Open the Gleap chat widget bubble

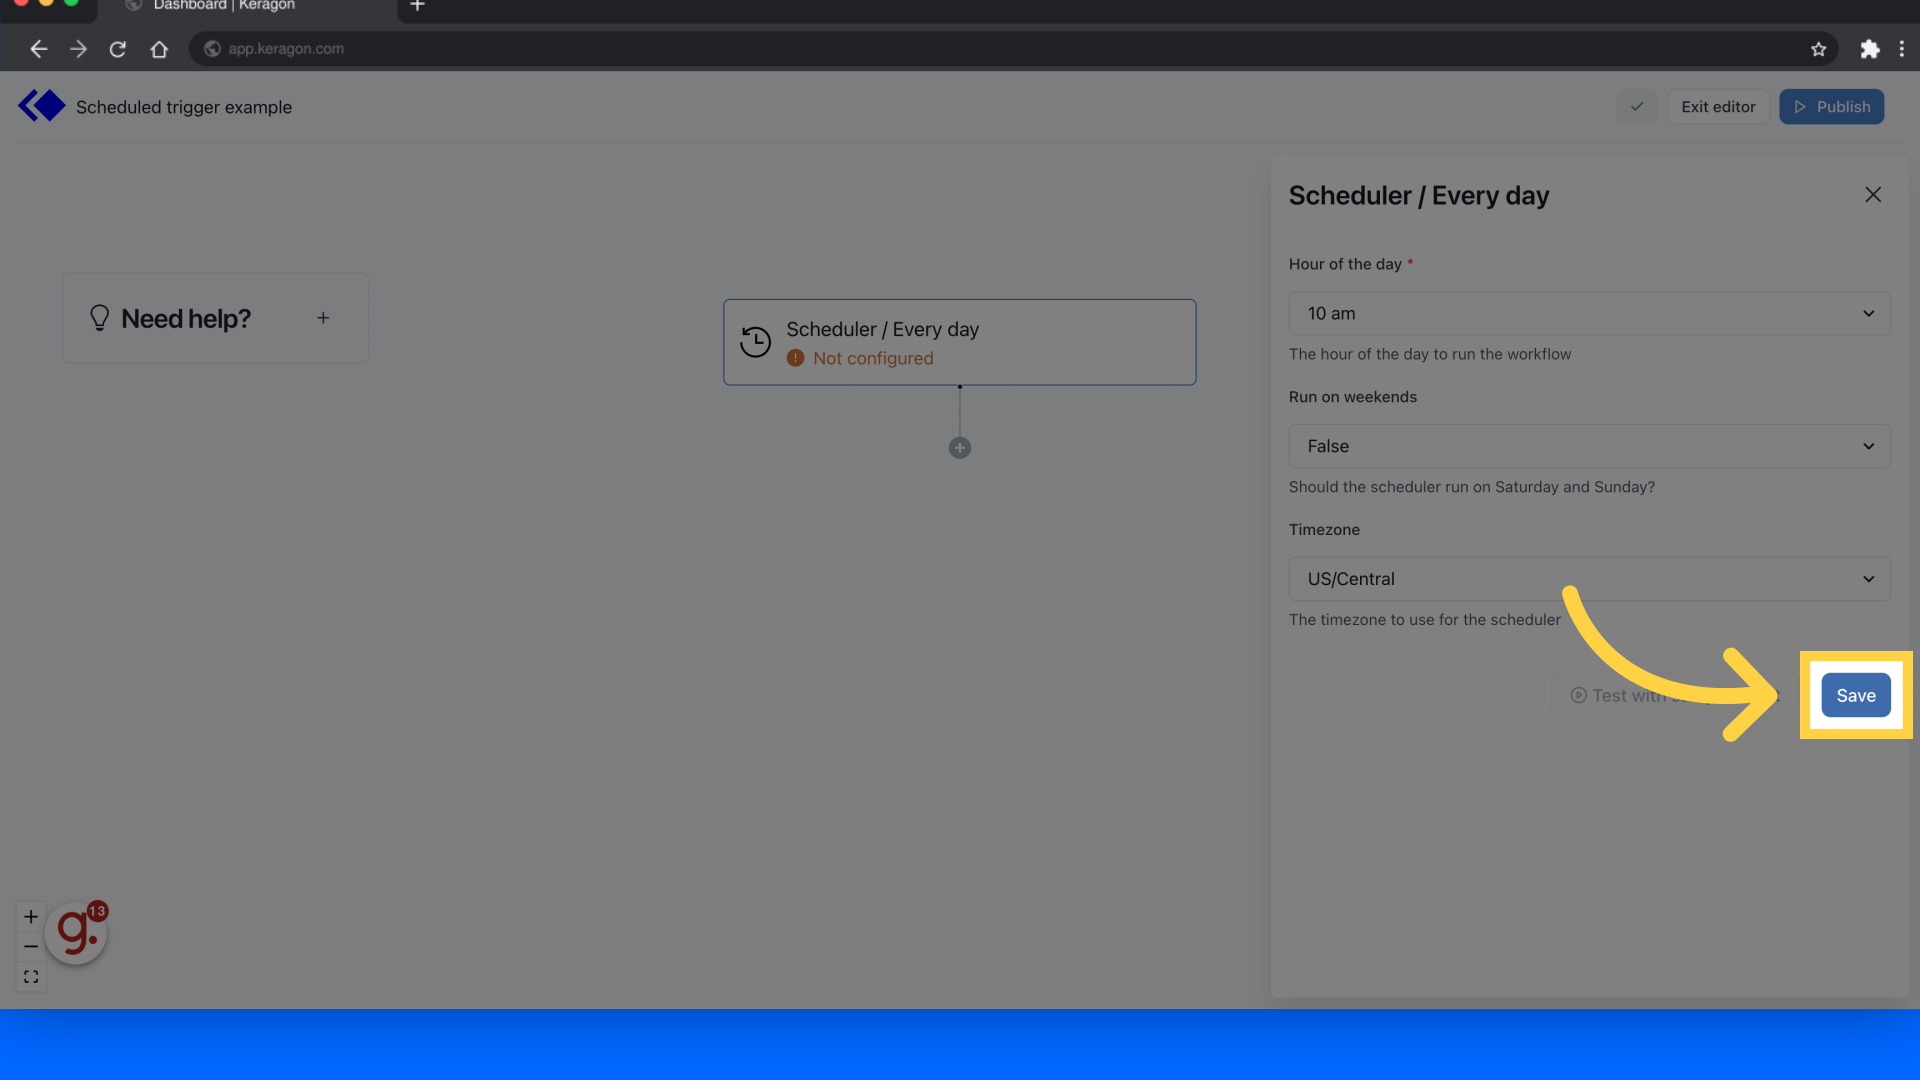coord(74,931)
